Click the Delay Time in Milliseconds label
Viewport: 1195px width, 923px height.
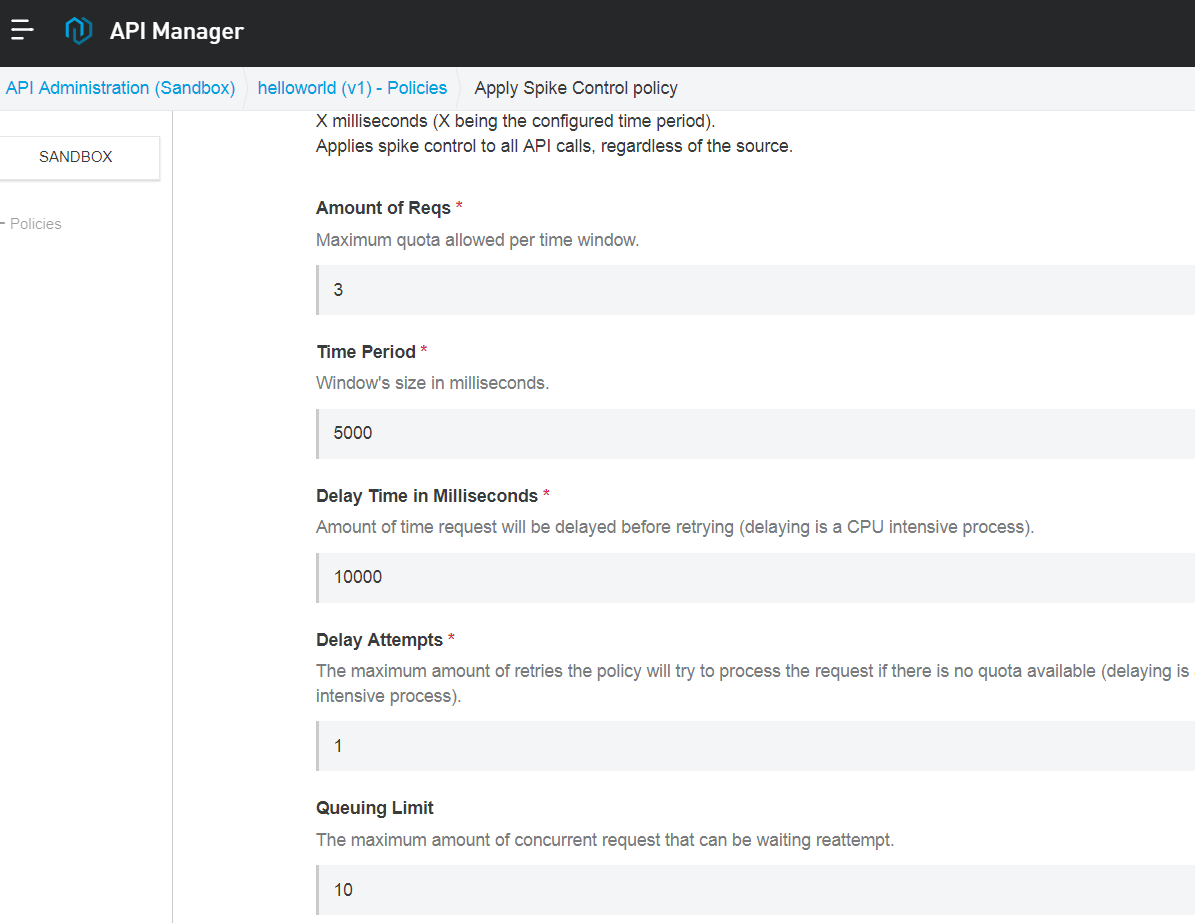426,496
